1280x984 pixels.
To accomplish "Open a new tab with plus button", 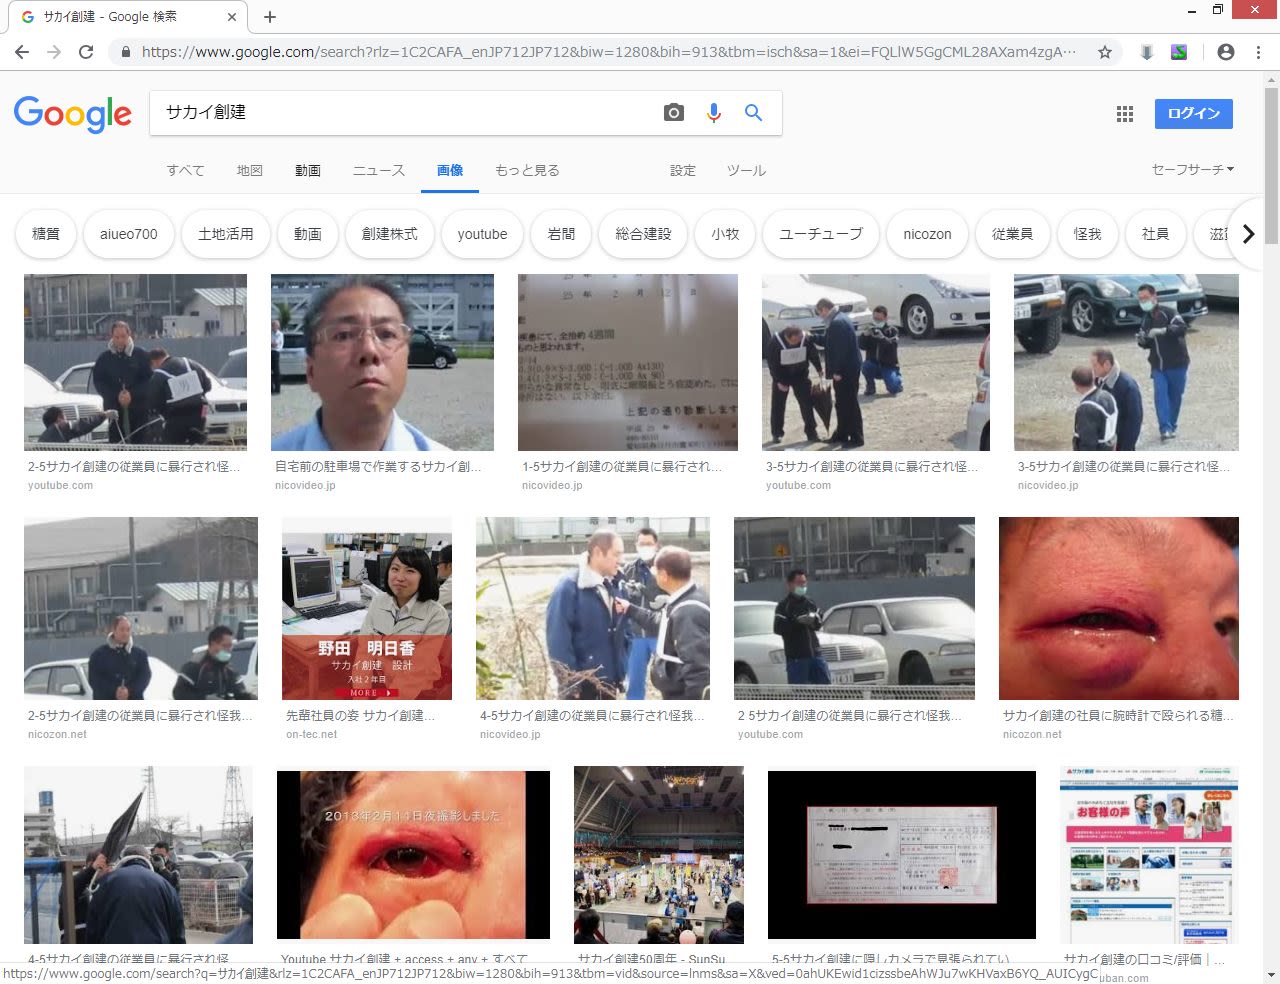I will tap(270, 17).
